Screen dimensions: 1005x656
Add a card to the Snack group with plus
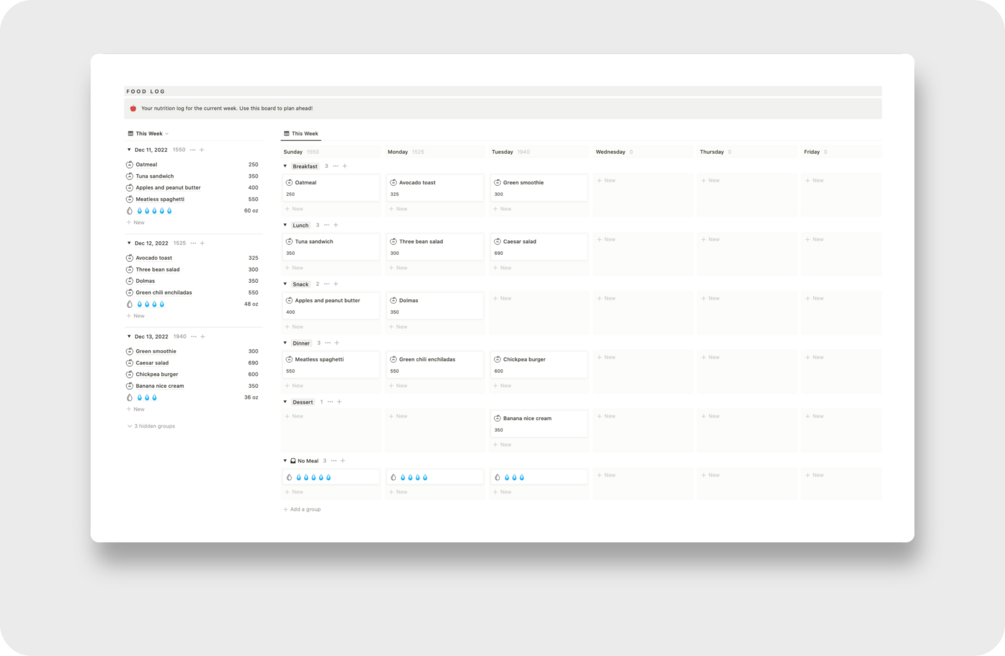pyautogui.click(x=336, y=284)
